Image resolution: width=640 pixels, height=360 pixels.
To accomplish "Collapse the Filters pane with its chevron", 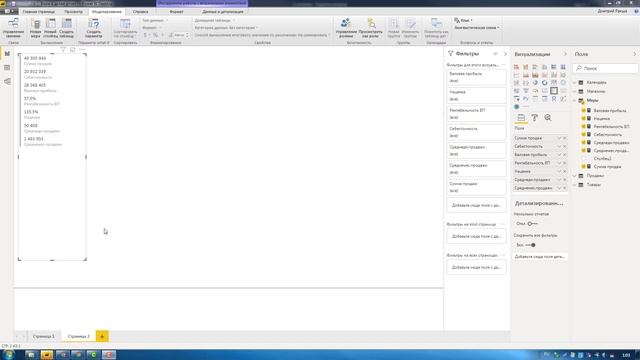I will point(505,54).
